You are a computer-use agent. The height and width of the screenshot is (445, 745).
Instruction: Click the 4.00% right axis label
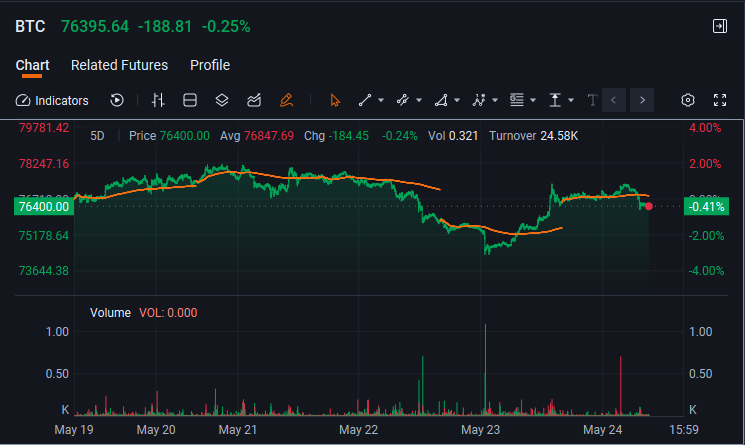[705, 128]
